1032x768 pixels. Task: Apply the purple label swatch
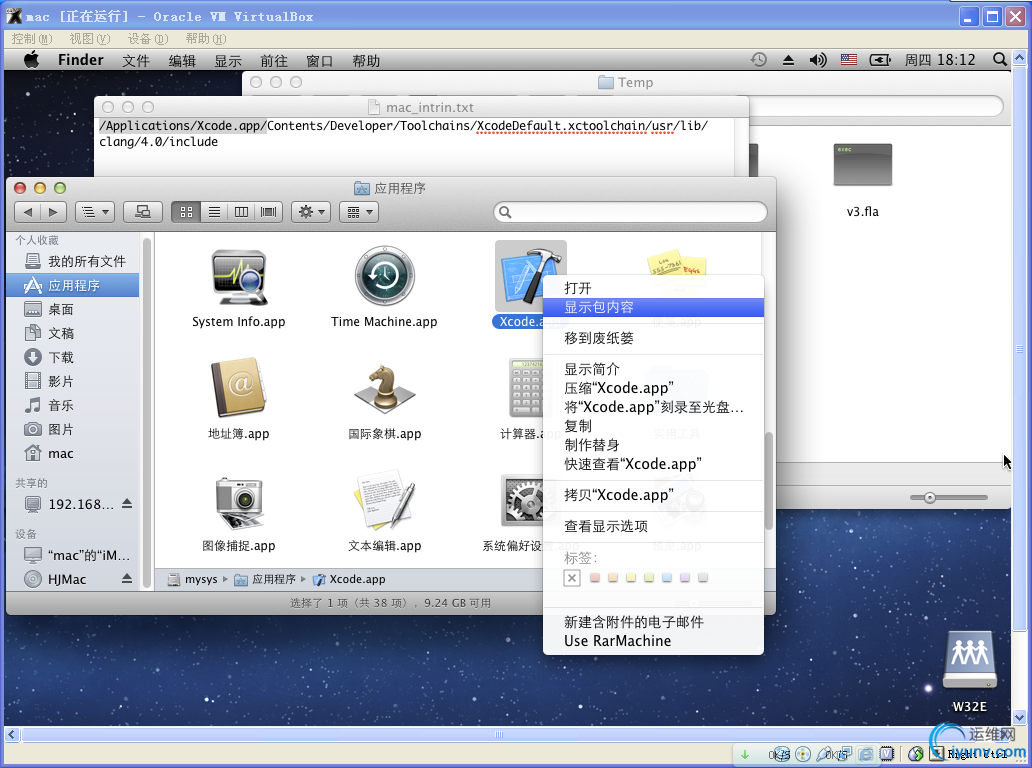[684, 578]
